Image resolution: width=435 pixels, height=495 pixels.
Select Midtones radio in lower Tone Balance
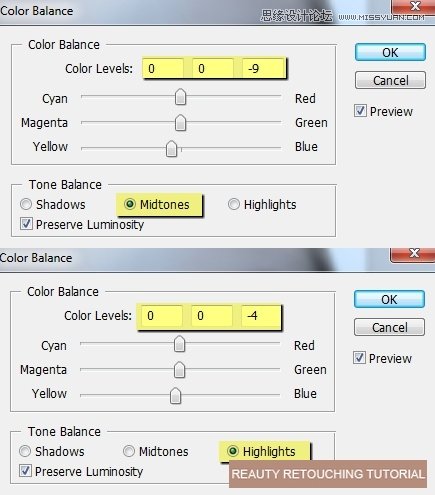[x=129, y=451]
